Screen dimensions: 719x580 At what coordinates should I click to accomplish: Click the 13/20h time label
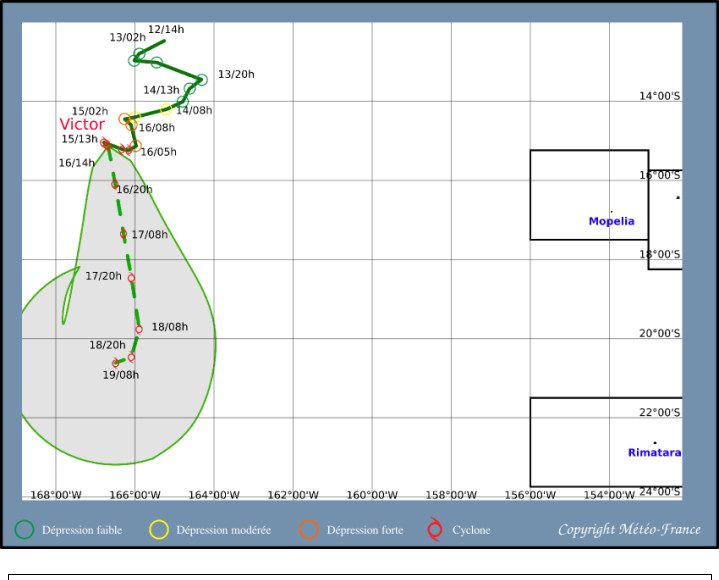click(236, 74)
